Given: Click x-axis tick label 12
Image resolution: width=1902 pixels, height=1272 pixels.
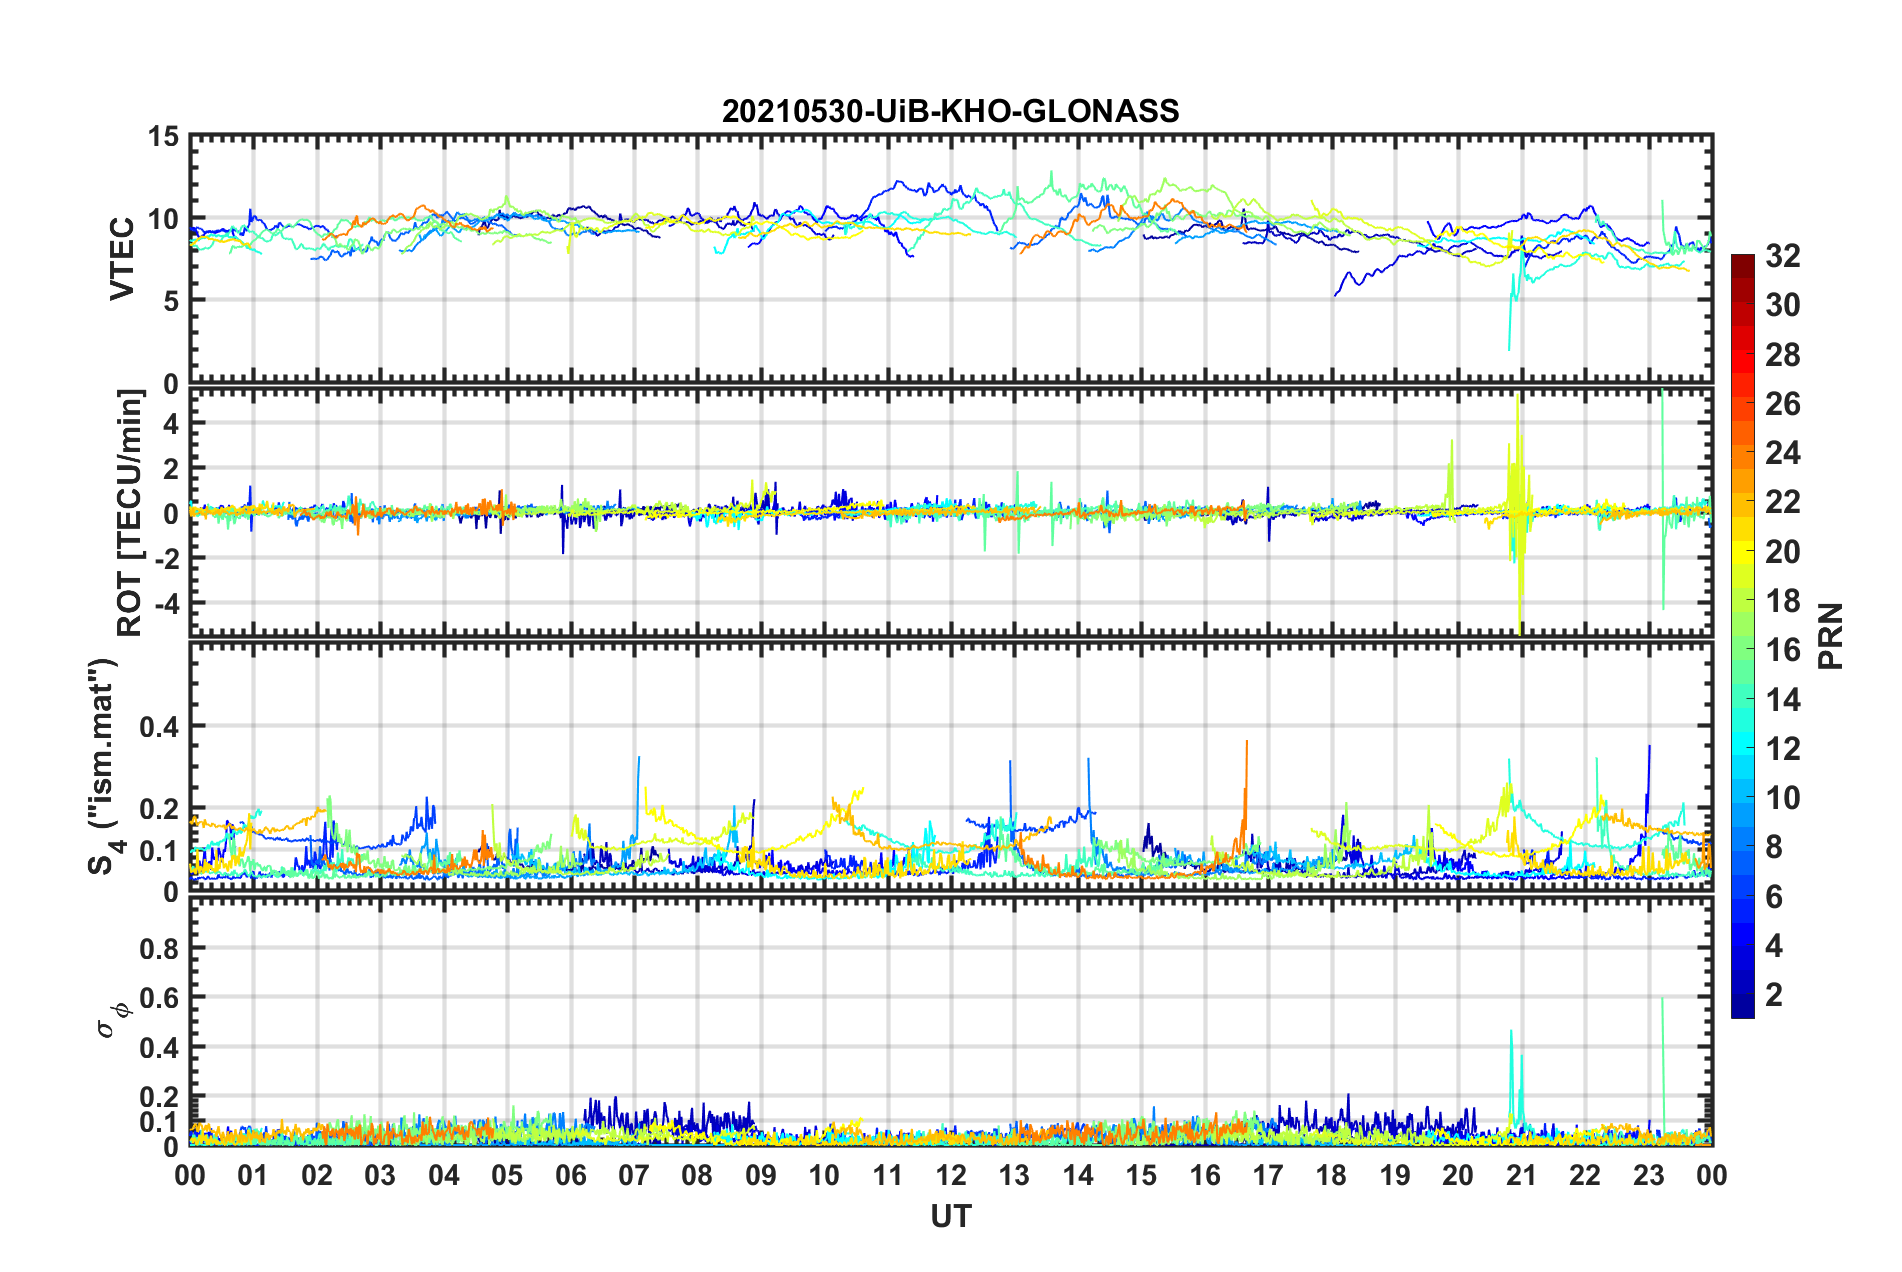Looking at the screenshot, I should click(x=951, y=1175).
